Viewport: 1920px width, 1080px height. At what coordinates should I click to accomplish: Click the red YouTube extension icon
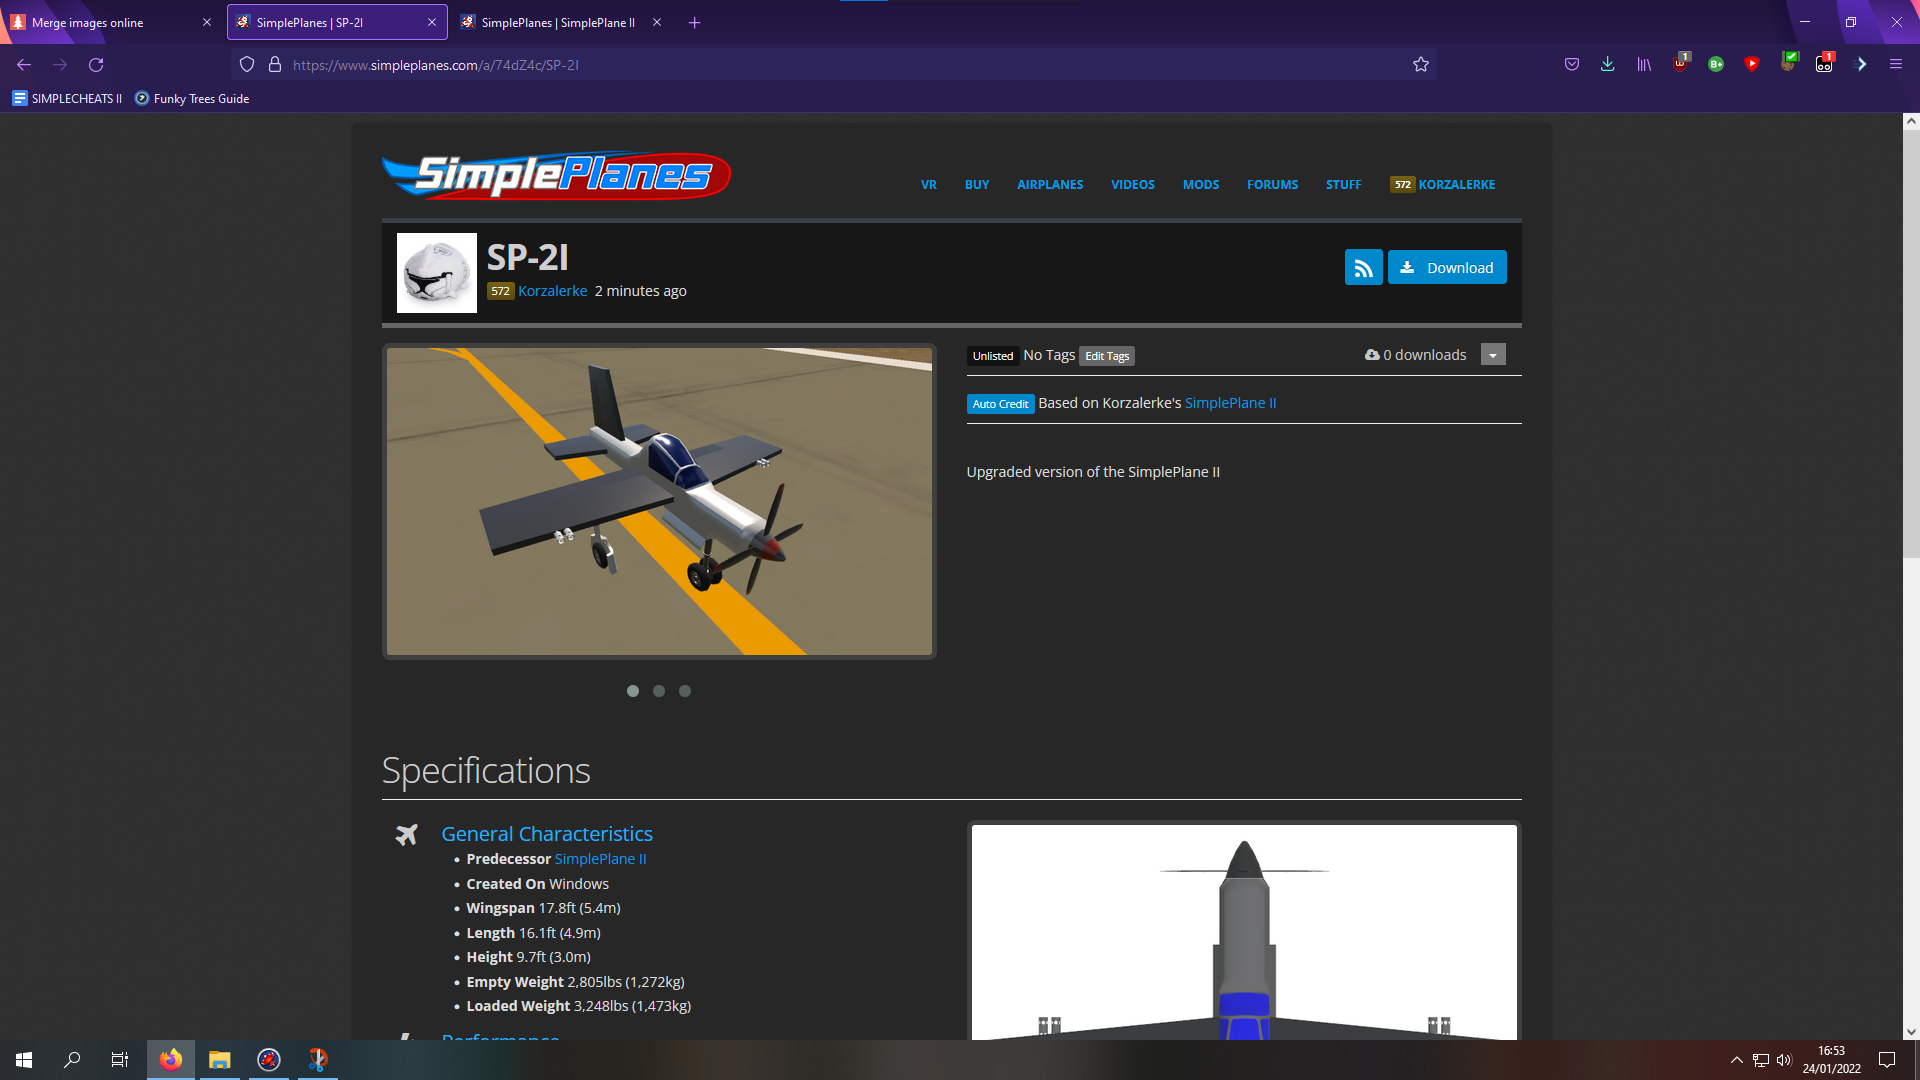(1752, 64)
